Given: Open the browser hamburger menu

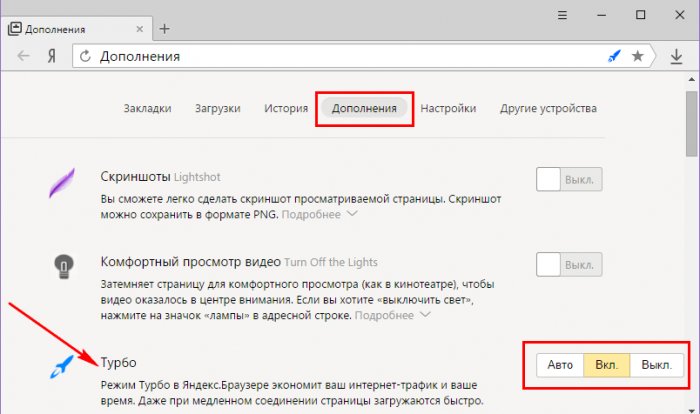Looking at the screenshot, I should click(x=562, y=15).
